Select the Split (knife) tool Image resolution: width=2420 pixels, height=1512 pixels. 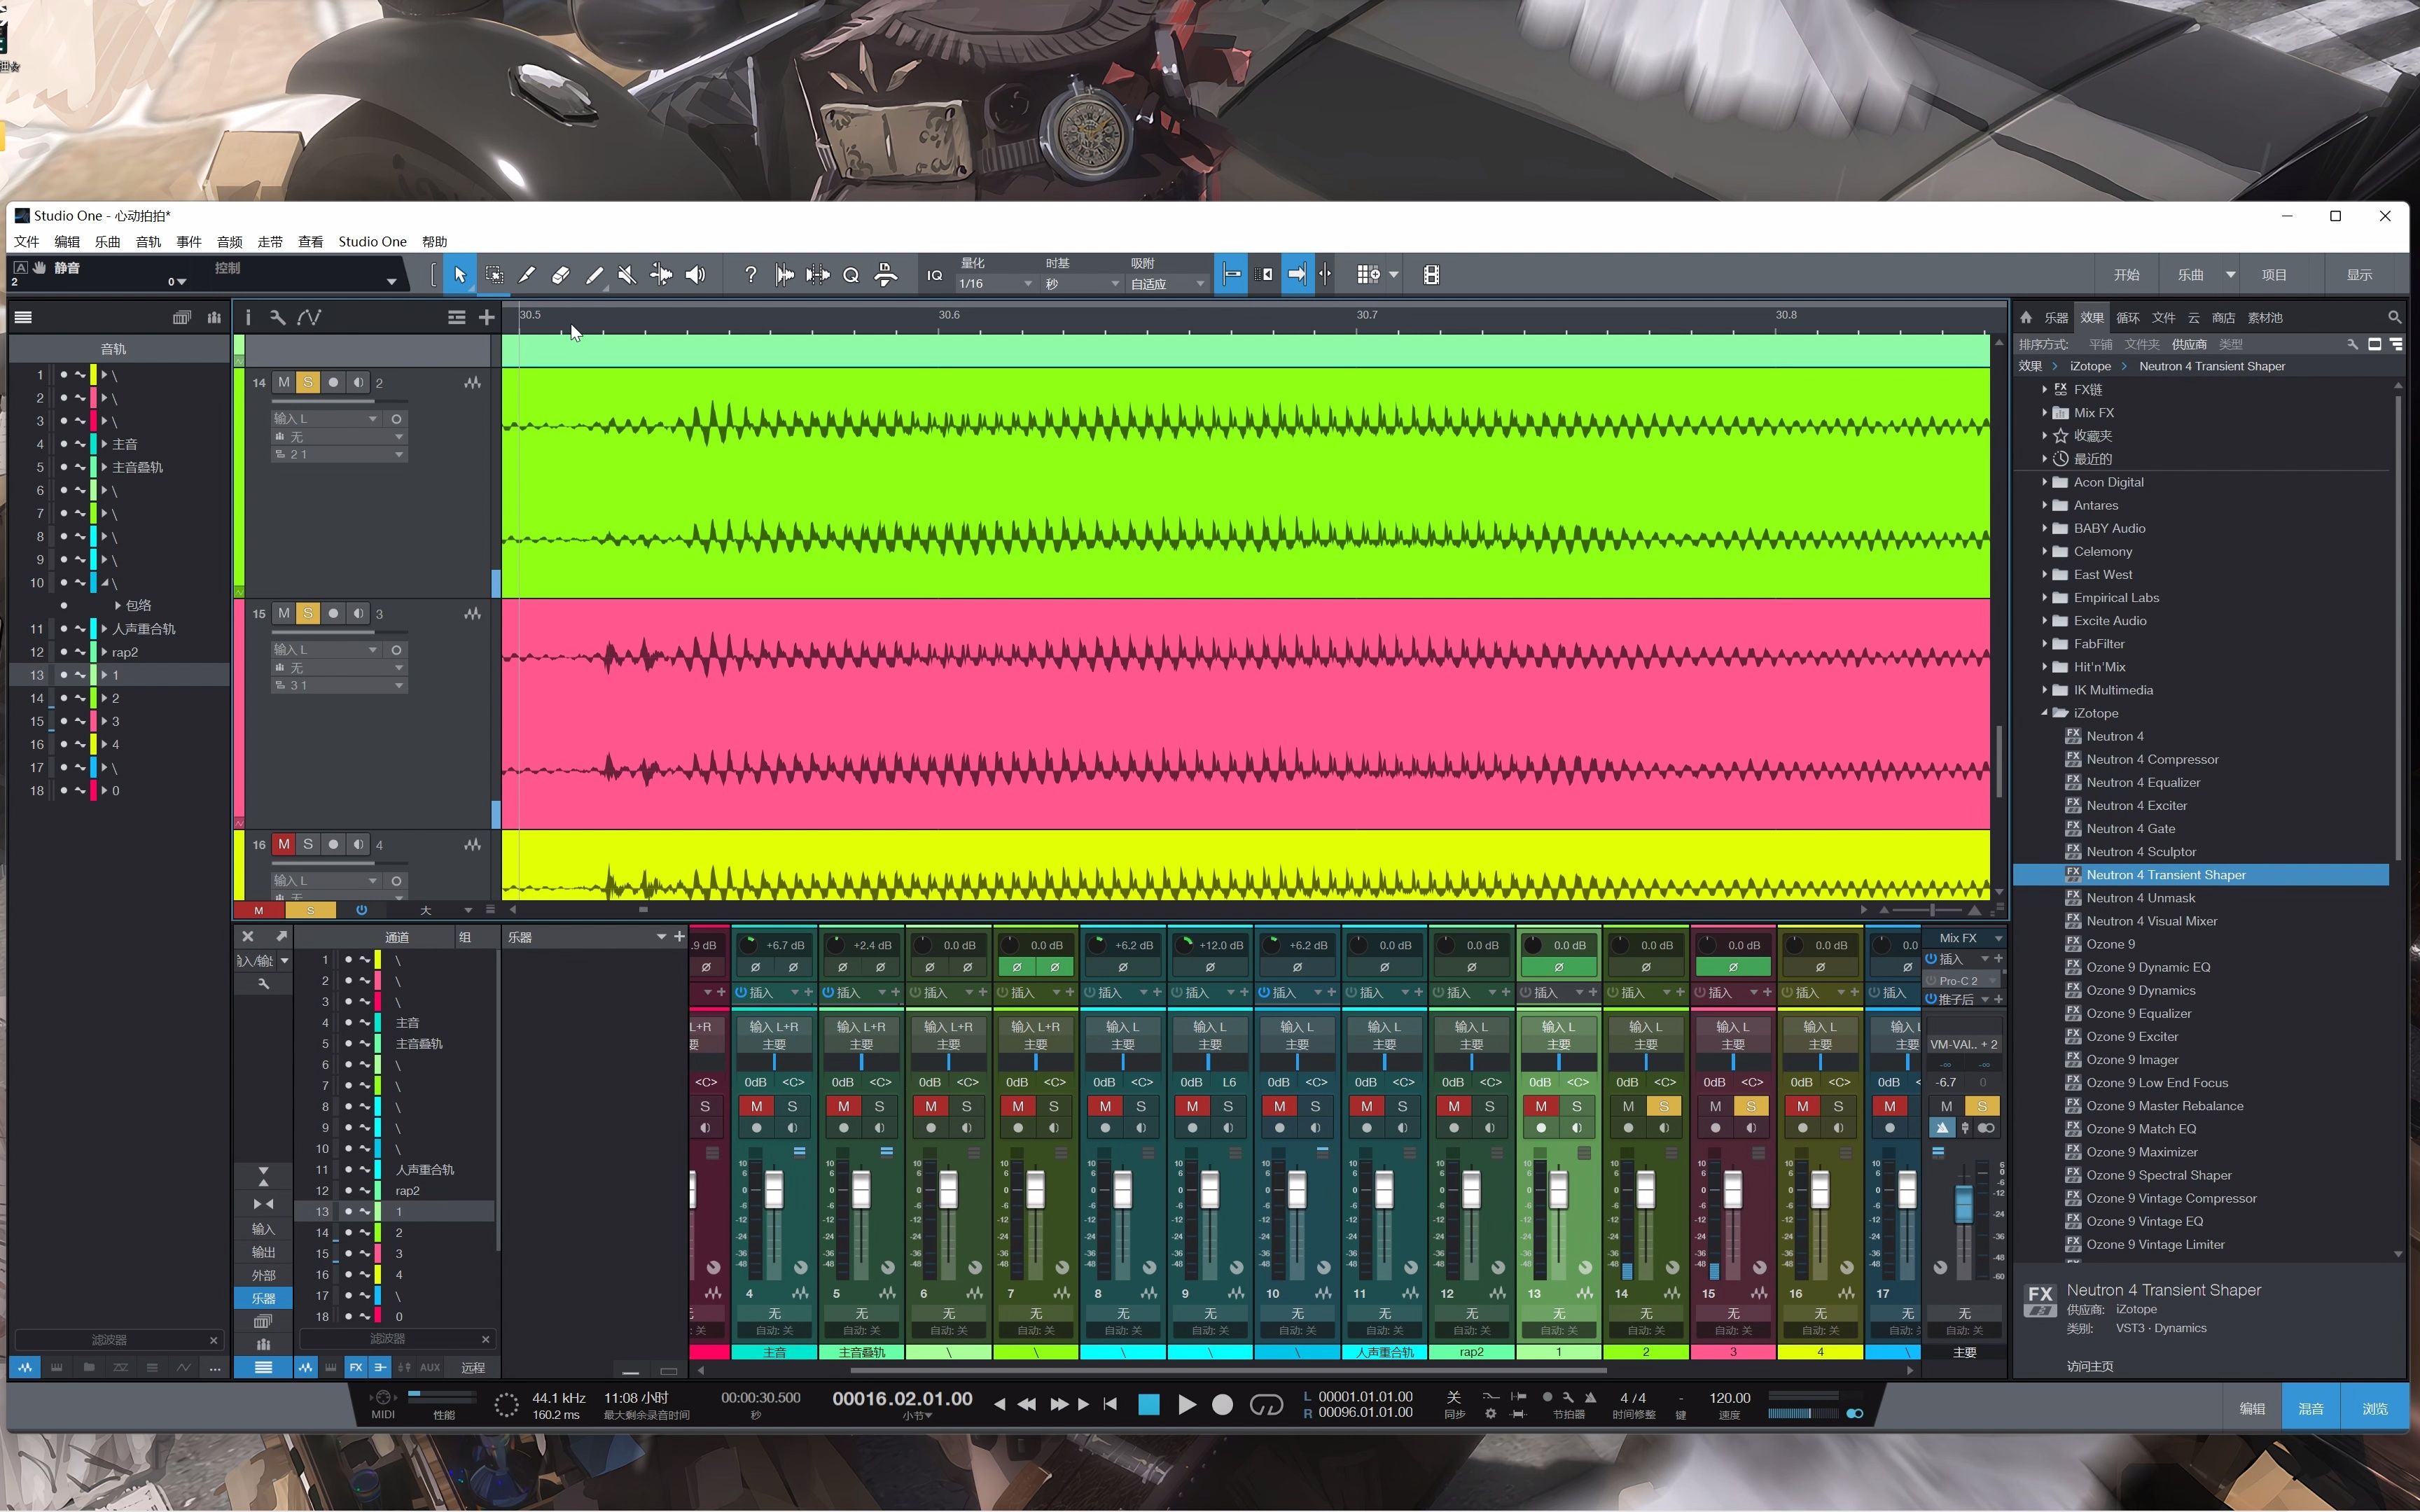pyautogui.click(x=527, y=275)
